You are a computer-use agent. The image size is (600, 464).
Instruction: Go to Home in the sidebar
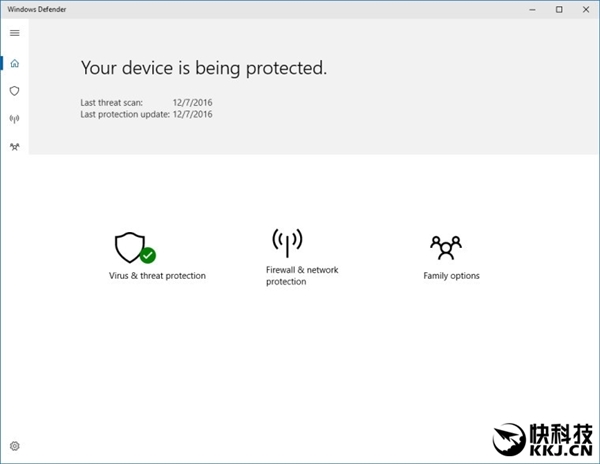[x=15, y=63]
